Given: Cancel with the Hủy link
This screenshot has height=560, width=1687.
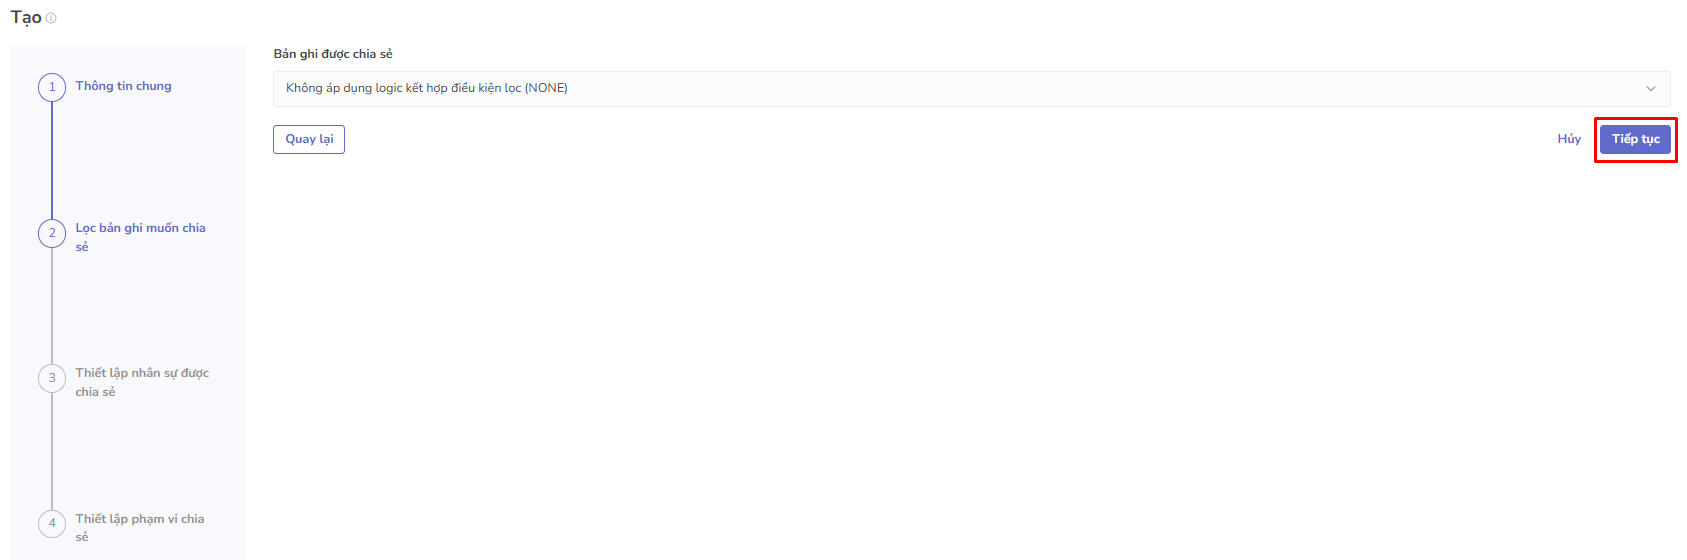Looking at the screenshot, I should [x=1569, y=139].
